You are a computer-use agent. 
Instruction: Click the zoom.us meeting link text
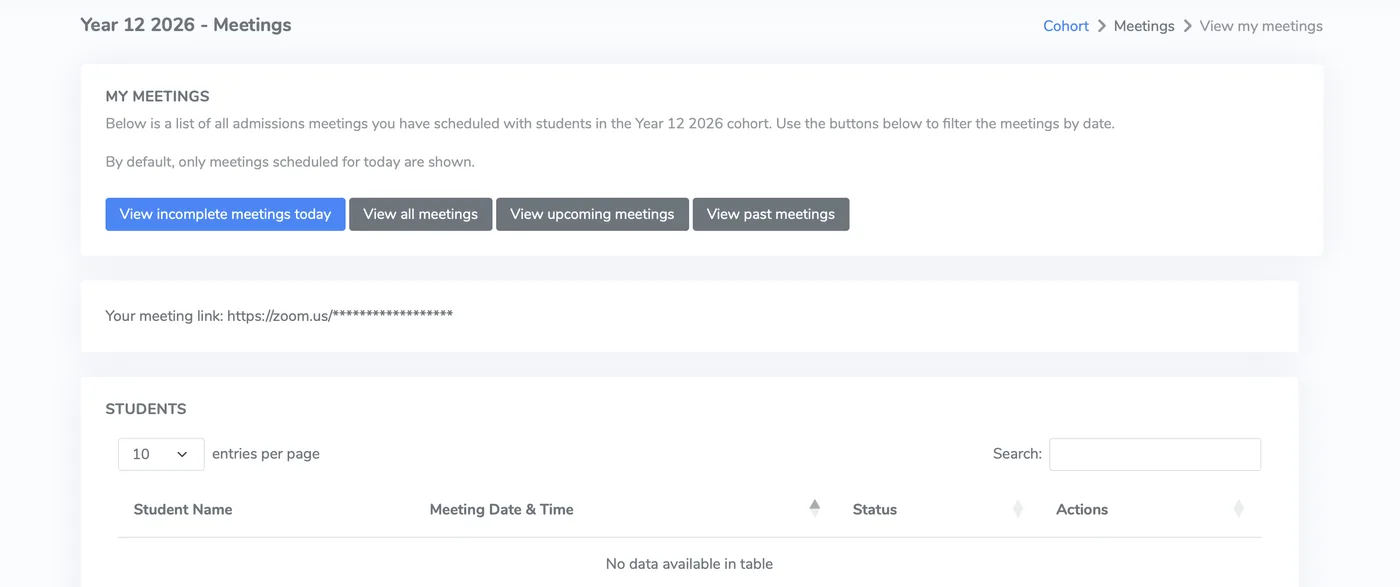(x=340, y=315)
